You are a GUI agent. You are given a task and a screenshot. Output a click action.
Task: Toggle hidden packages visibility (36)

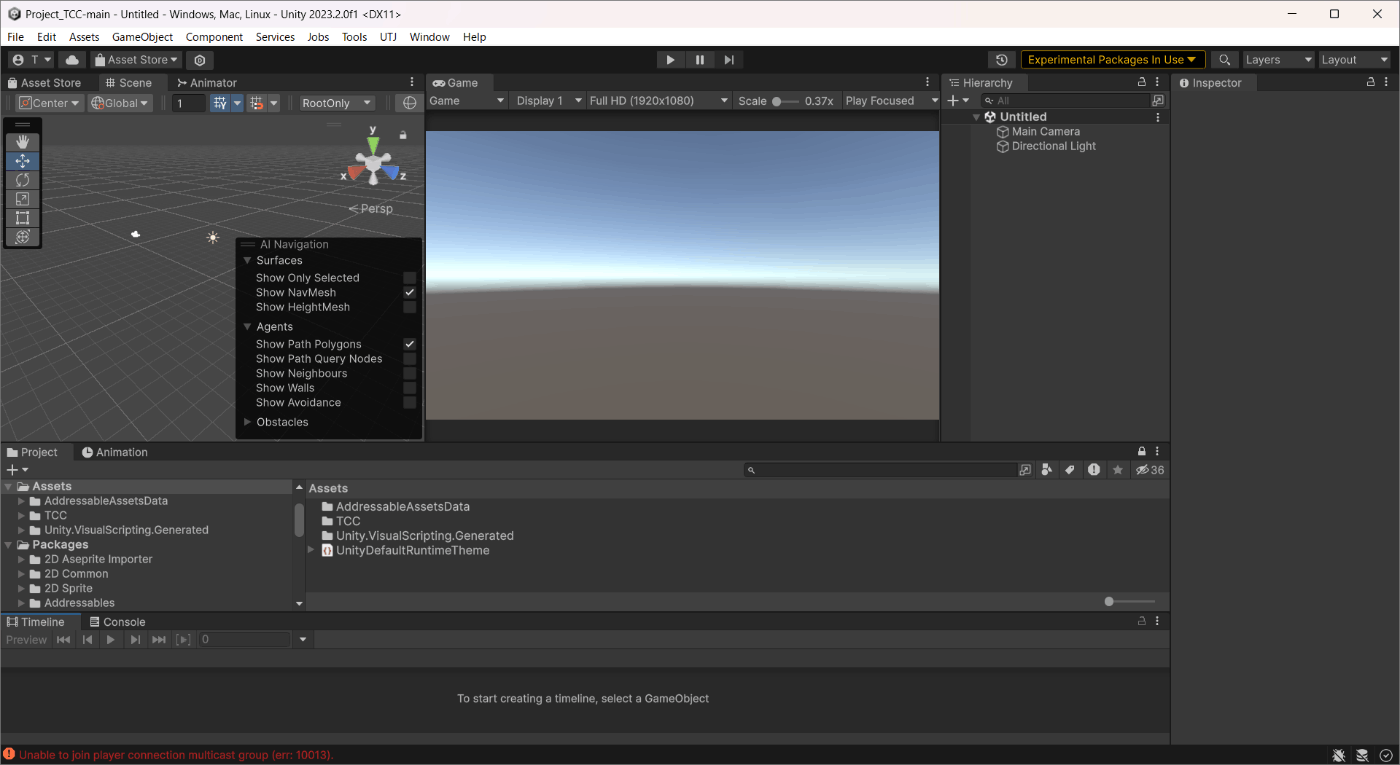pyautogui.click(x=1149, y=470)
